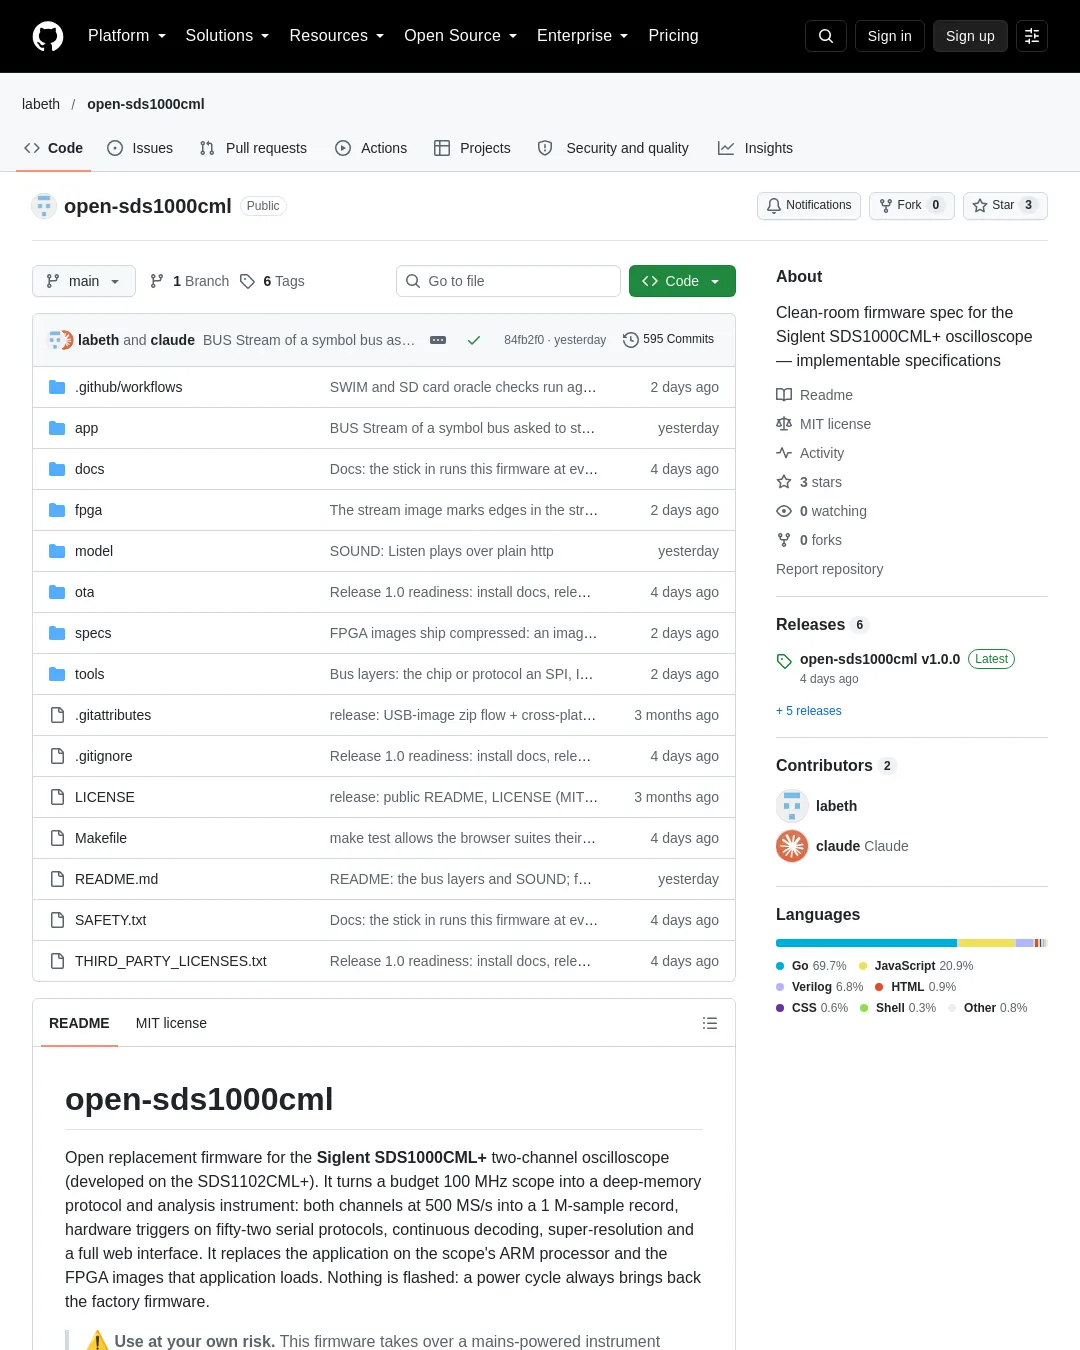Expand commit message ellipsis icon

click(438, 340)
